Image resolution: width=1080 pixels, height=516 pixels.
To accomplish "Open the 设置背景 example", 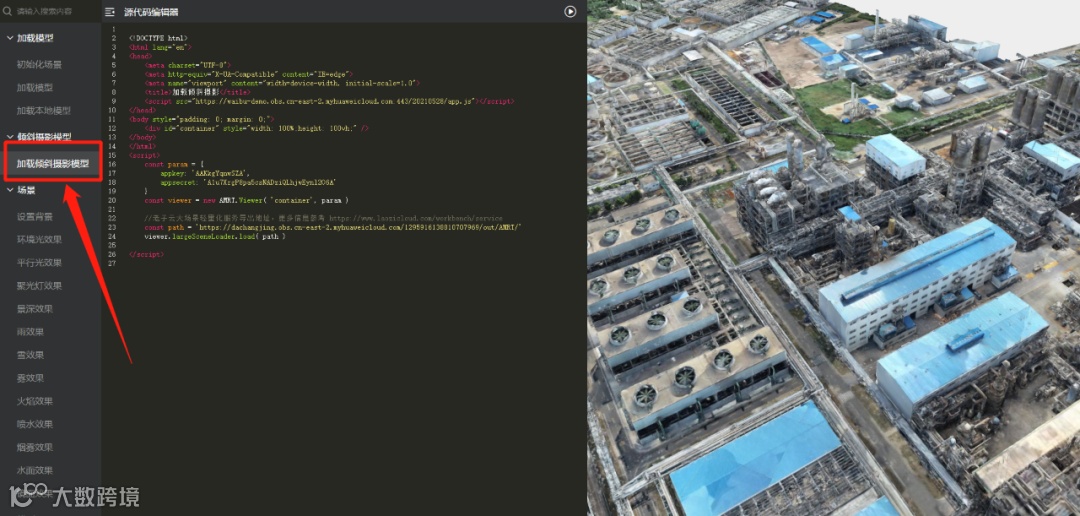I will pyautogui.click(x=35, y=216).
